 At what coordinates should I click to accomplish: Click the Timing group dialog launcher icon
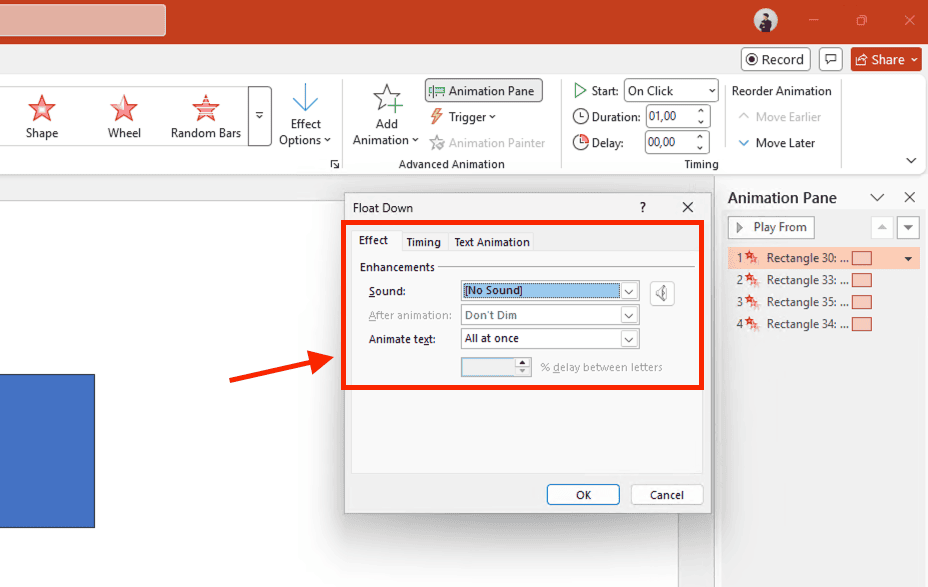tap(334, 163)
